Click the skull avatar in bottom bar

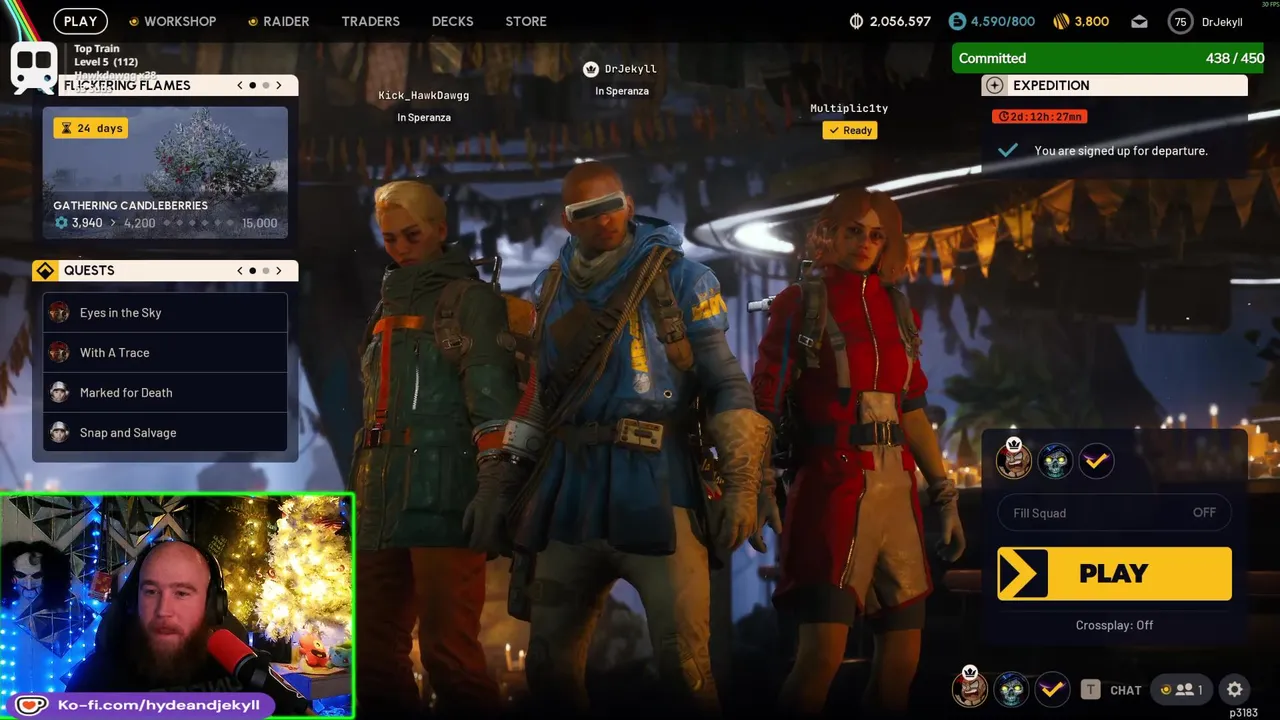(x=1011, y=689)
